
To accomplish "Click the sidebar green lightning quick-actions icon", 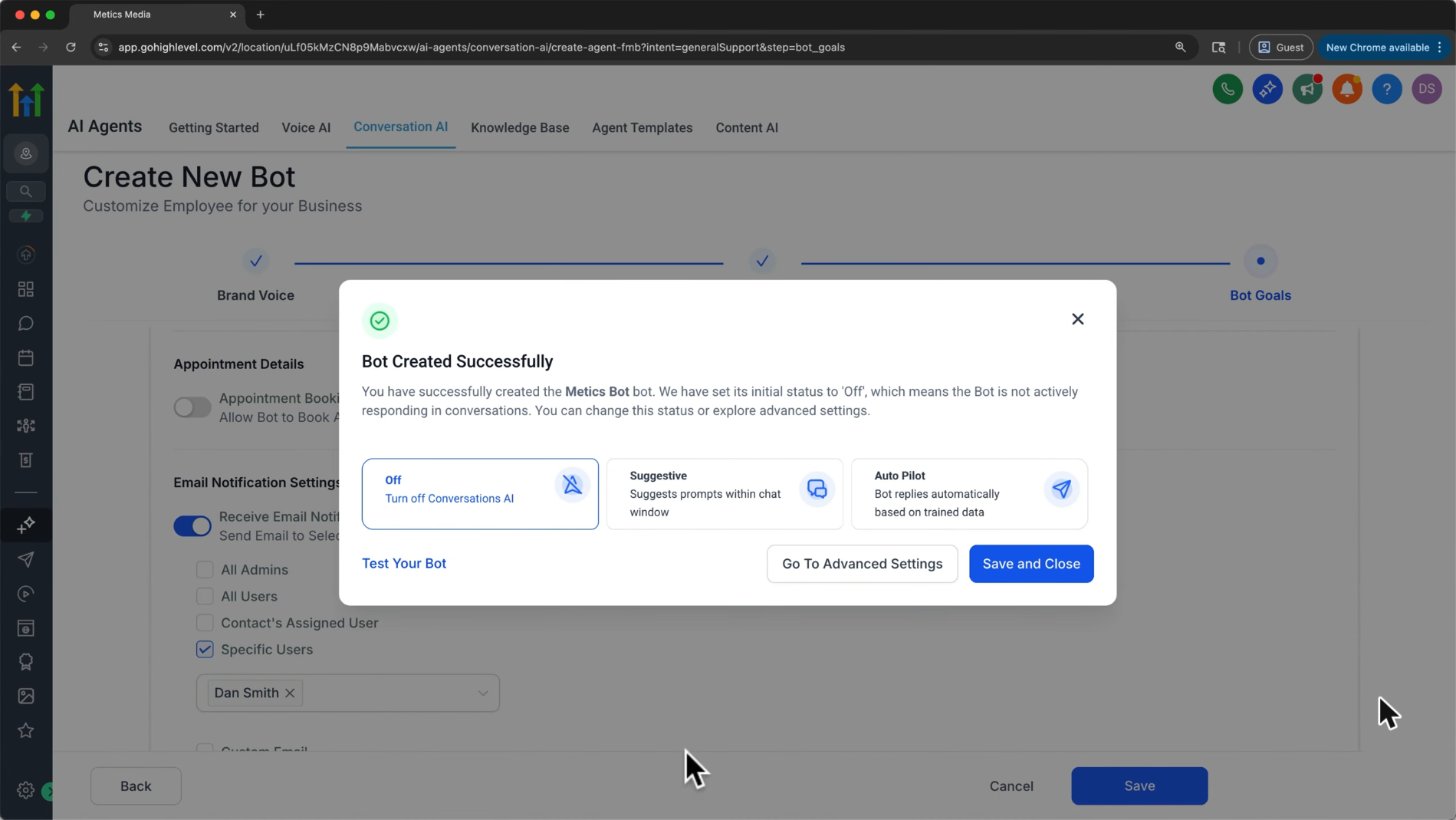I will (x=26, y=216).
